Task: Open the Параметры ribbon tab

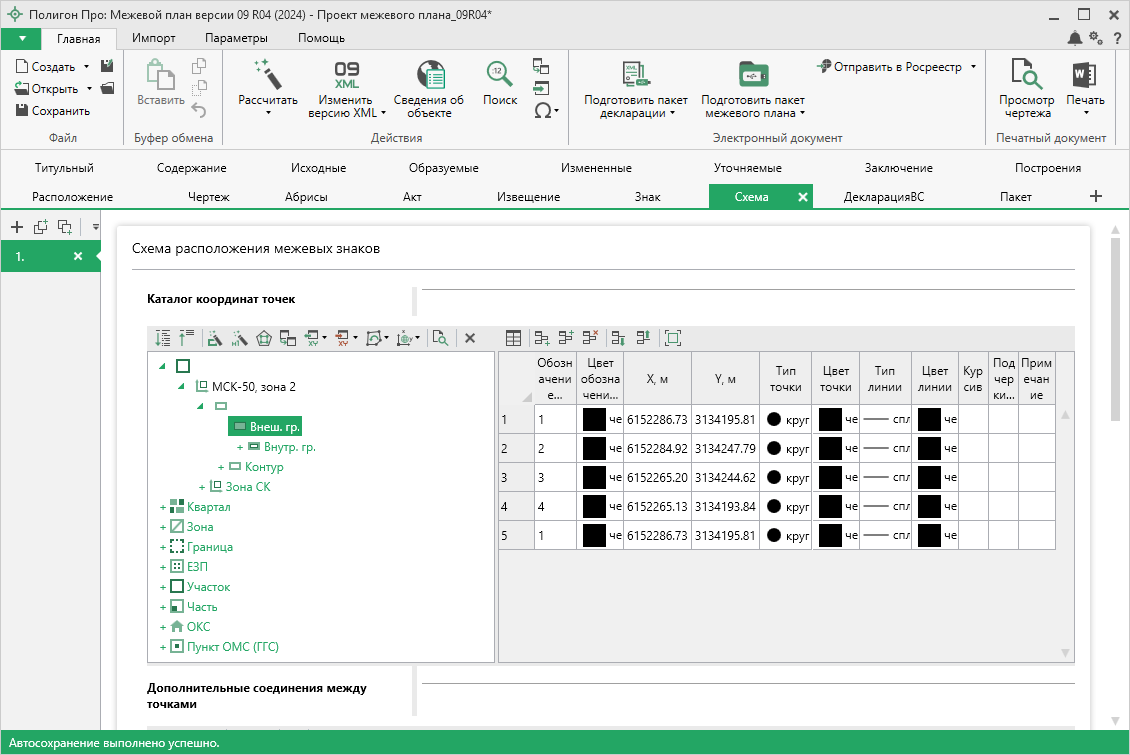Action: (x=236, y=38)
